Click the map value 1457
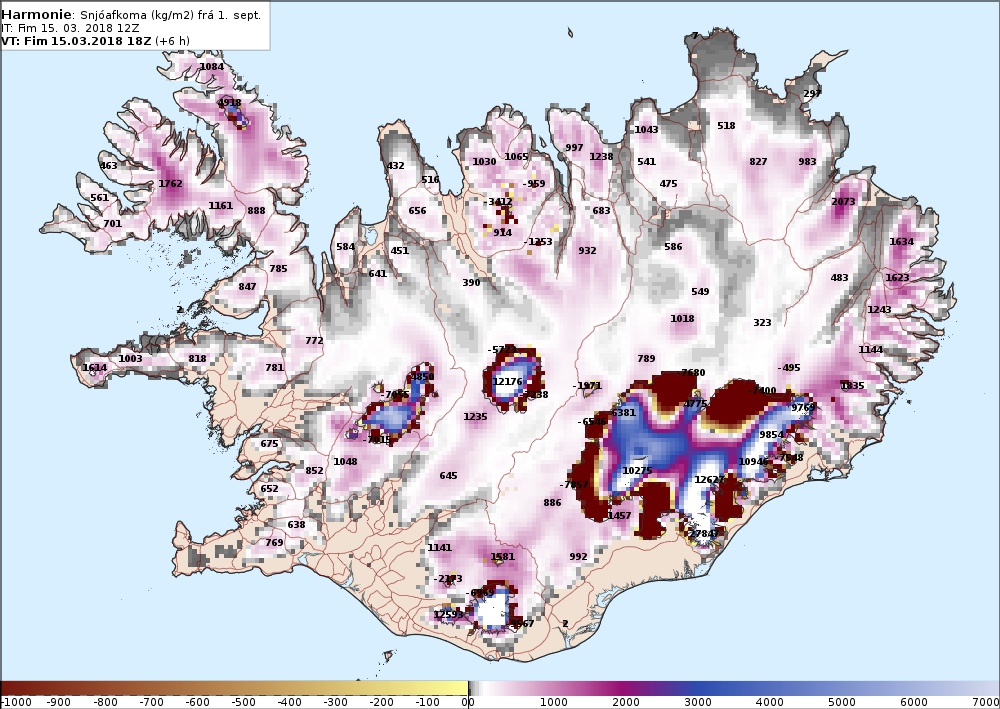Image resolution: width=1000 pixels, height=709 pixels. (619, 515)
